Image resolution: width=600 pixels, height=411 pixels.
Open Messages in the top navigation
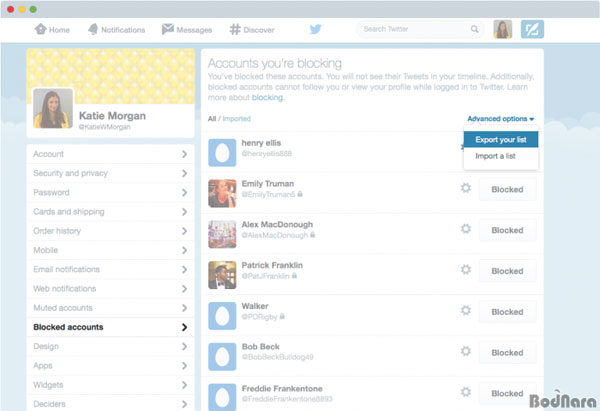(187, 29)
